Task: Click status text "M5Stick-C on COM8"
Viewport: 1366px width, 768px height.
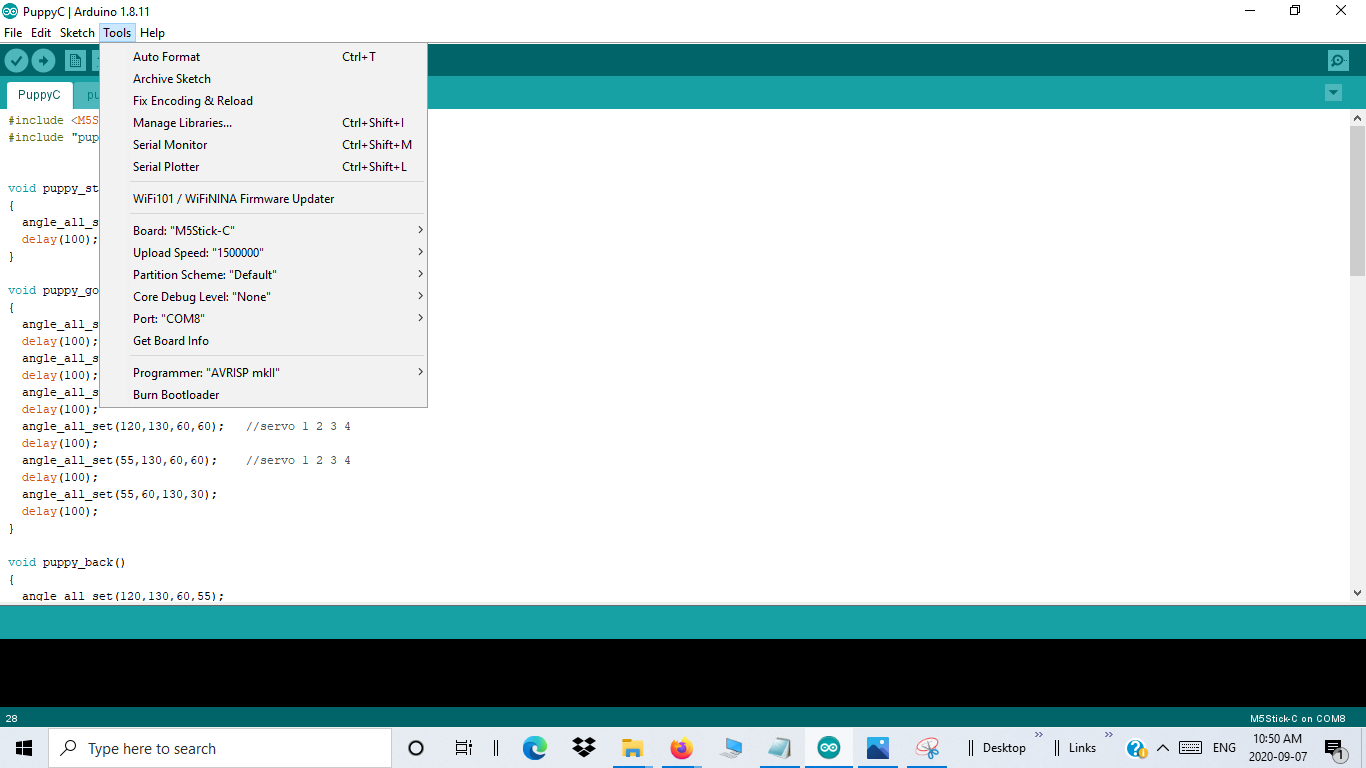Action: click(x=1297, y=718)
